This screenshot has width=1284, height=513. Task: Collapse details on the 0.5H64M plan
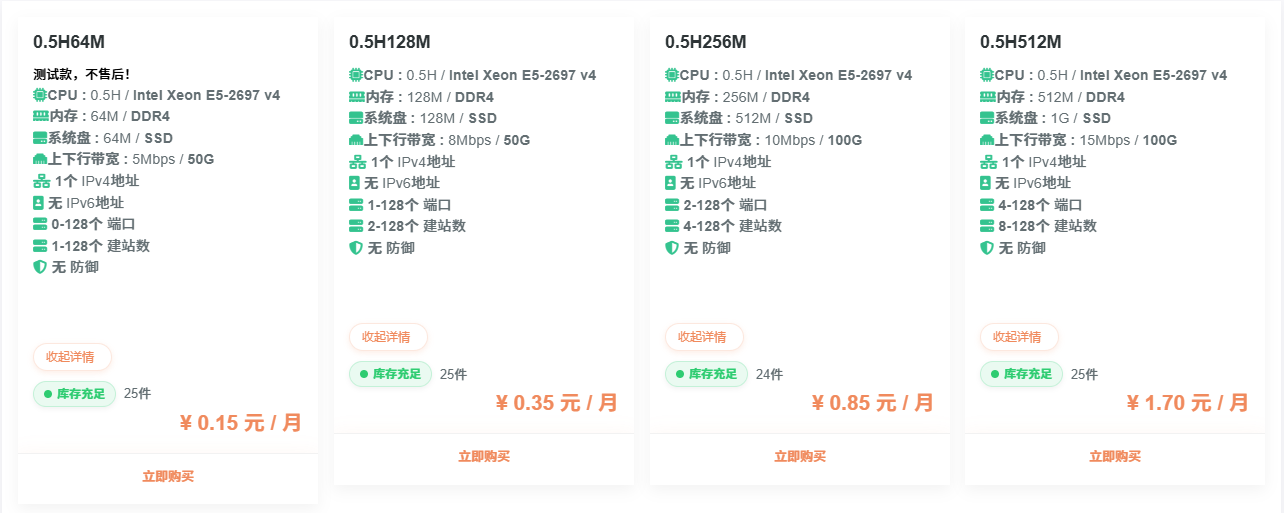[72, 357]
